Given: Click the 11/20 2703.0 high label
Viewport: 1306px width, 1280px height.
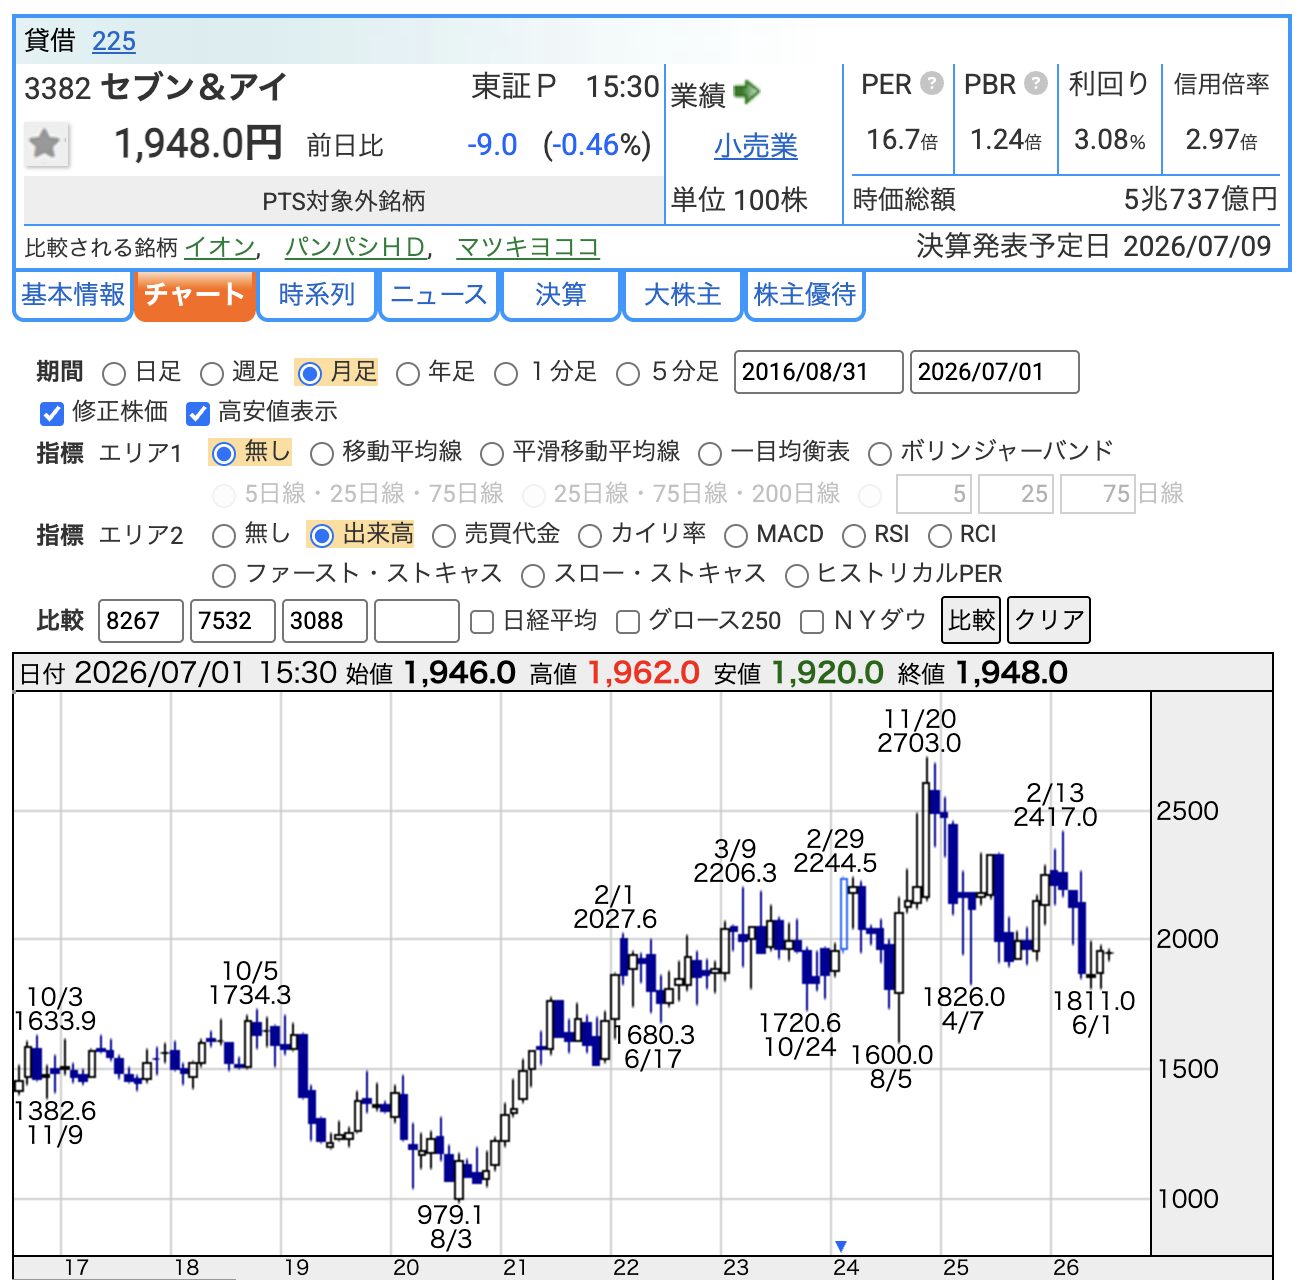Looking at the screenshot, I should coord(919,731).
